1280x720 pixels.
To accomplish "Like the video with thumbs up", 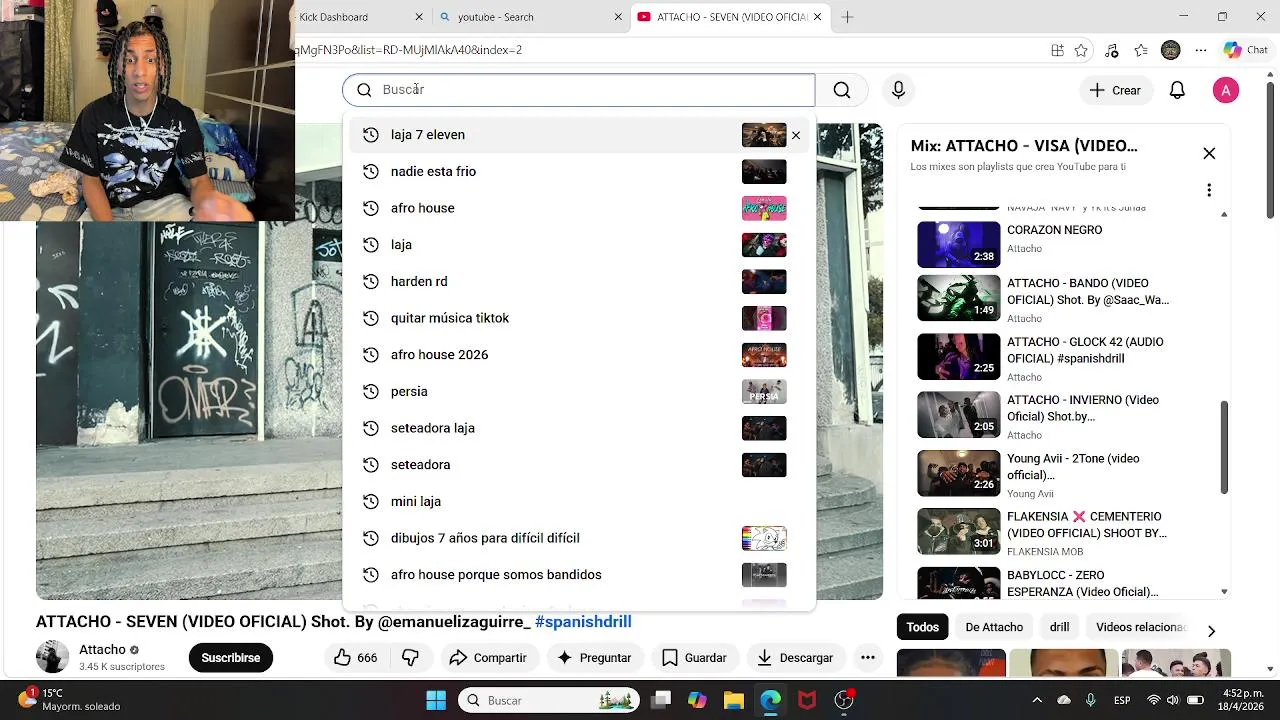I will 355,657.
